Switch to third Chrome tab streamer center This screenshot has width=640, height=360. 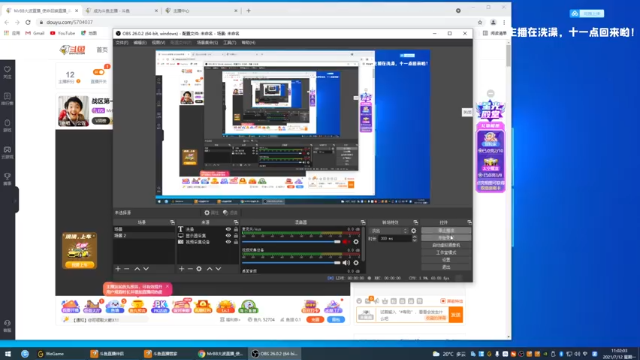point(200,11)
